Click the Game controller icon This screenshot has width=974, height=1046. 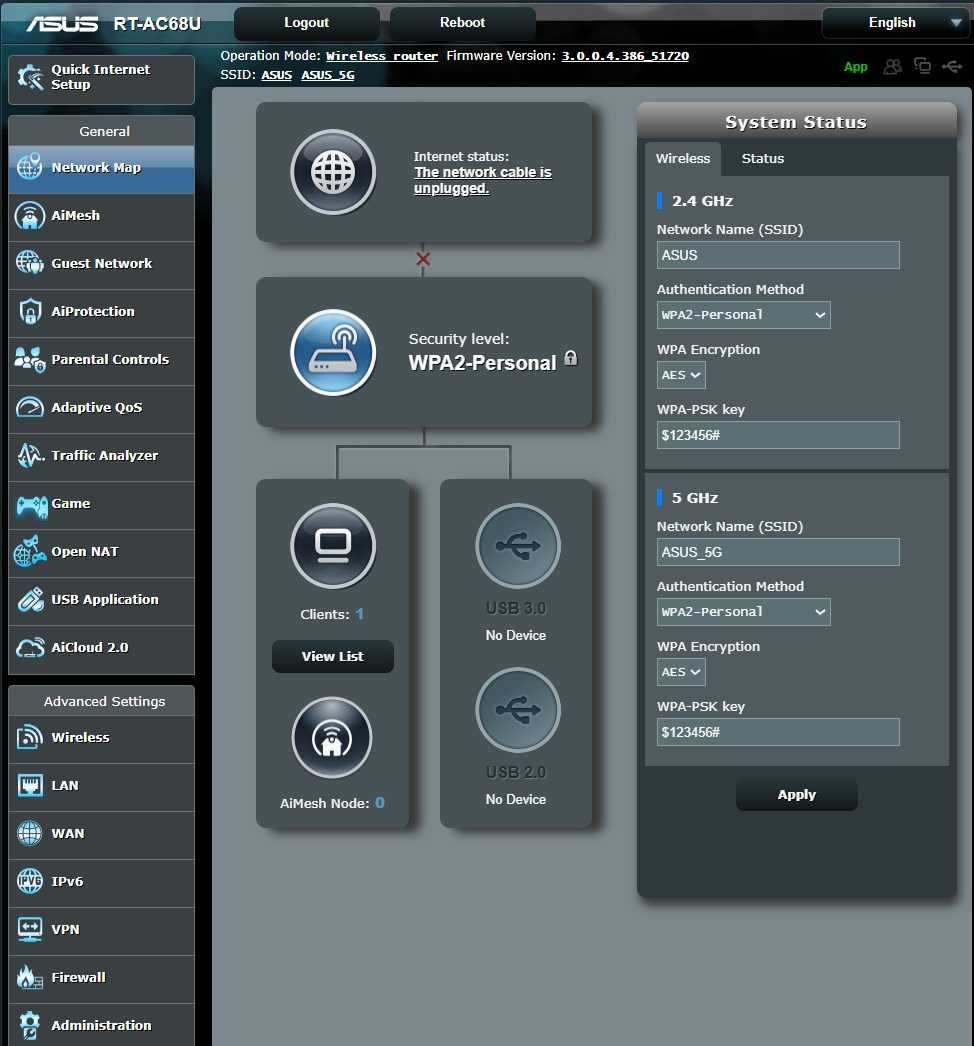31,505
